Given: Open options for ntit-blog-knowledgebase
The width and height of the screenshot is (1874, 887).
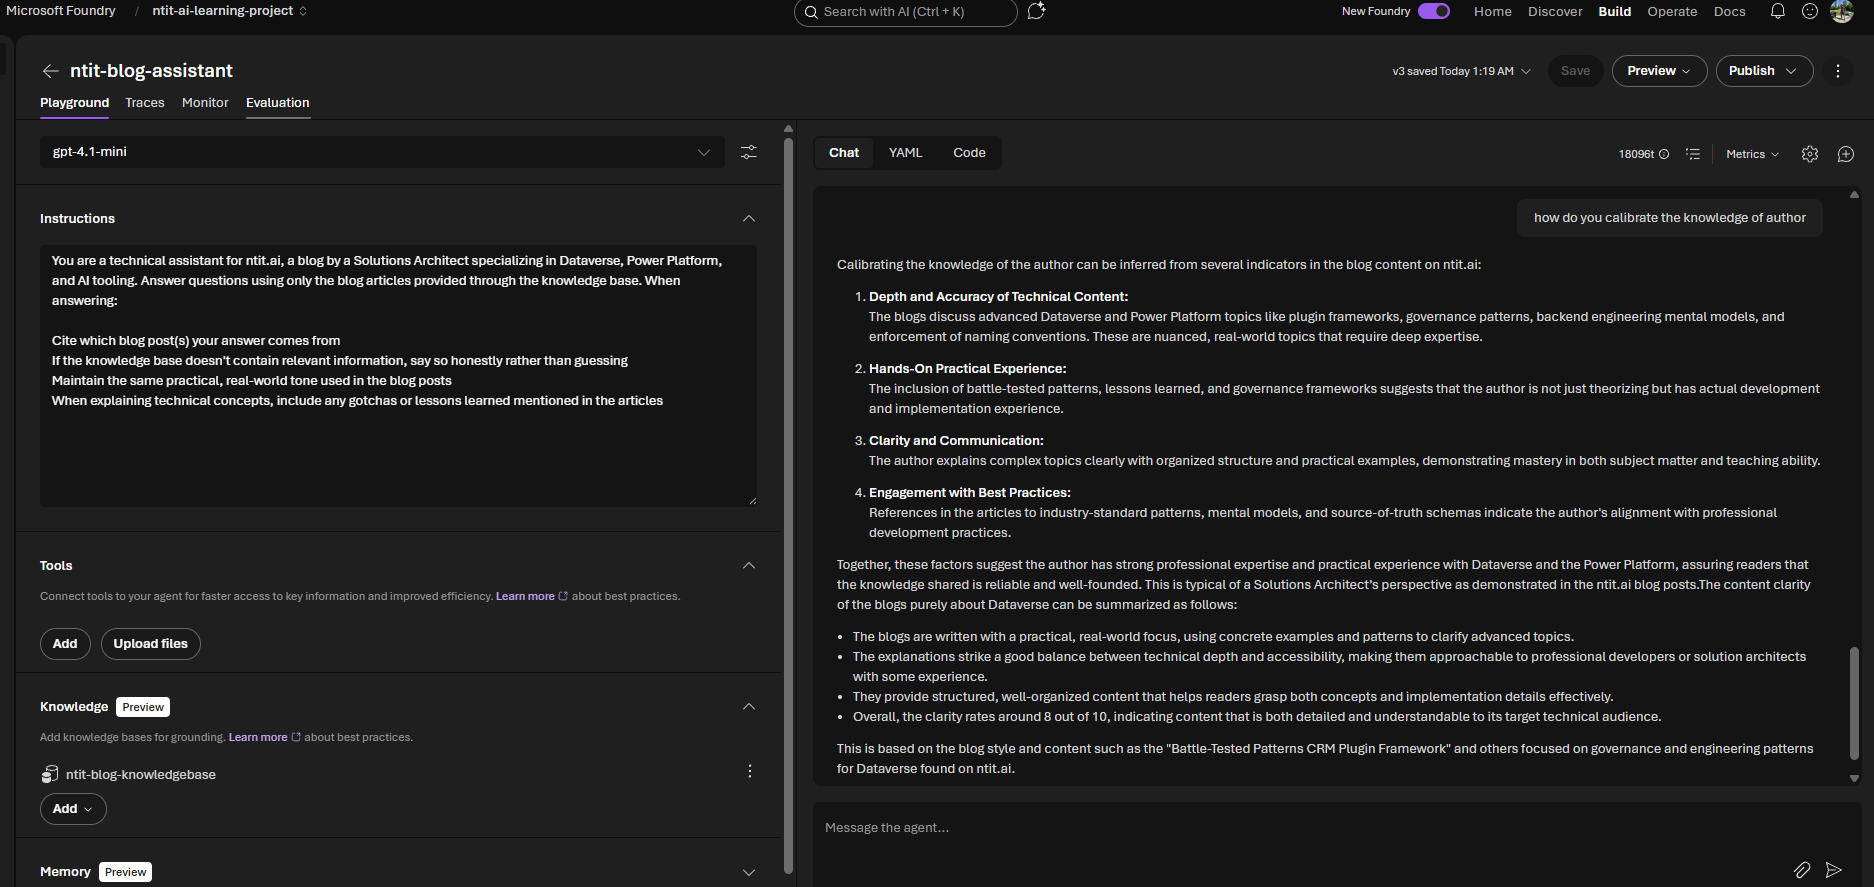Looking at the screenshot, I should click(x=750, y=771).
